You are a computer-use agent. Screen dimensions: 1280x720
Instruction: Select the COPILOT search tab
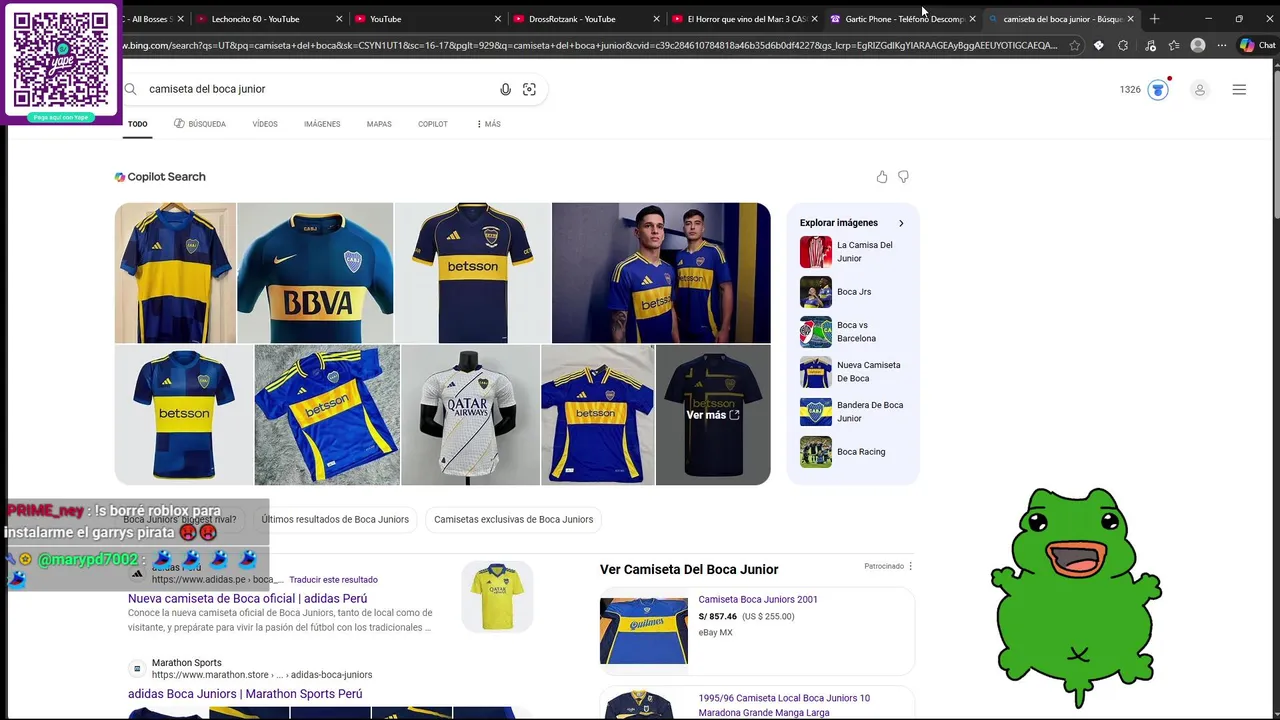click(433, 124)
